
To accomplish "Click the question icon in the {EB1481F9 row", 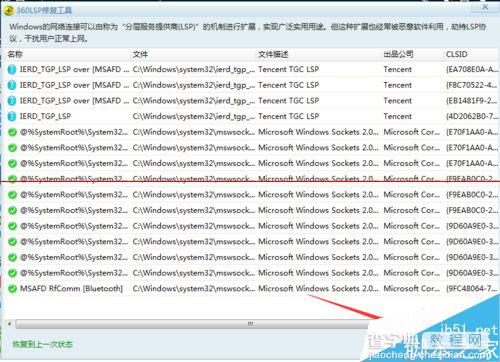I will tap(12, 101).
